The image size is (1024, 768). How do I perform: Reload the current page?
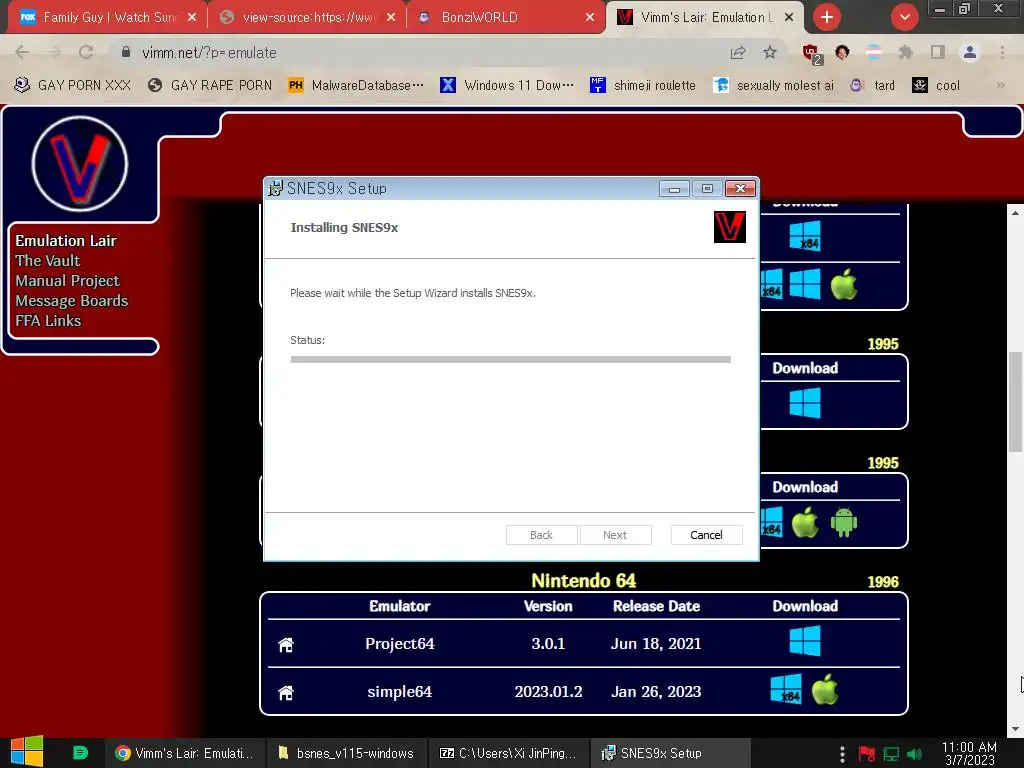click(x=86, y=52)
